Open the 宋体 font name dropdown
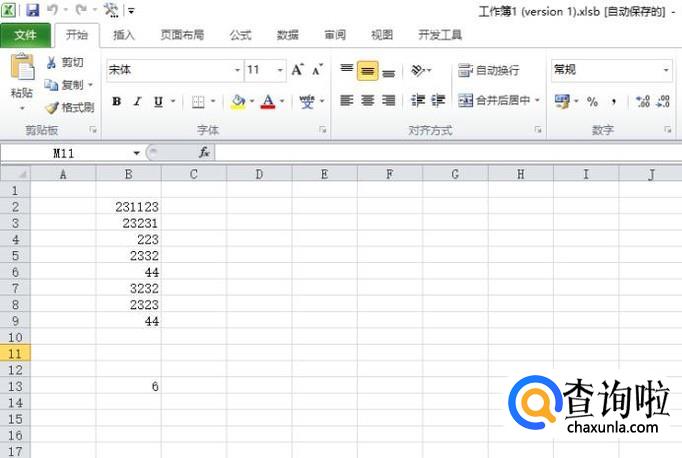This screenshot has width=682, height=458. click(237, 70)
